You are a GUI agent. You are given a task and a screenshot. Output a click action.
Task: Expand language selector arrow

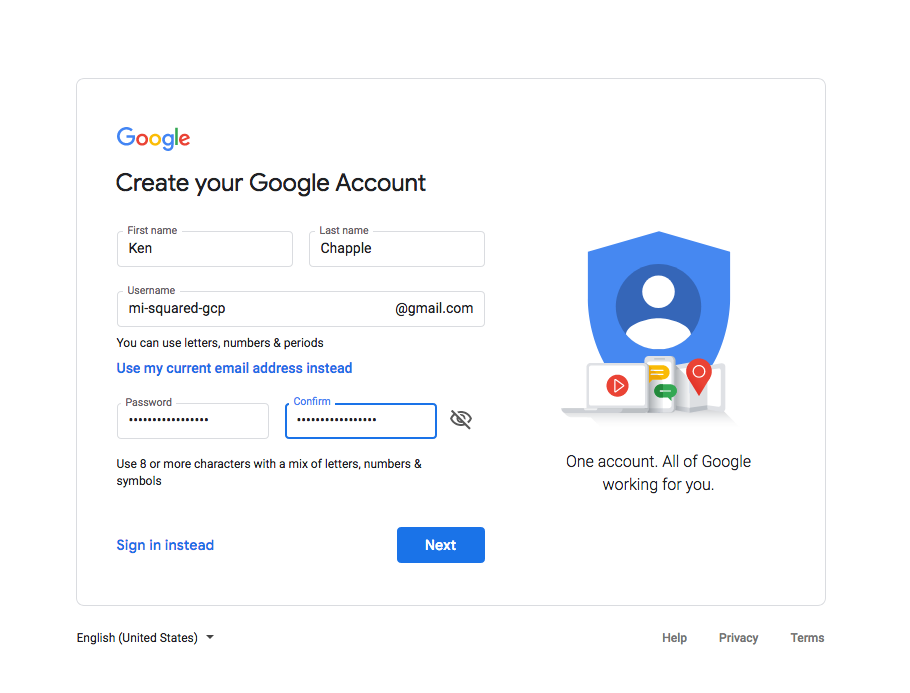[210, 637]
